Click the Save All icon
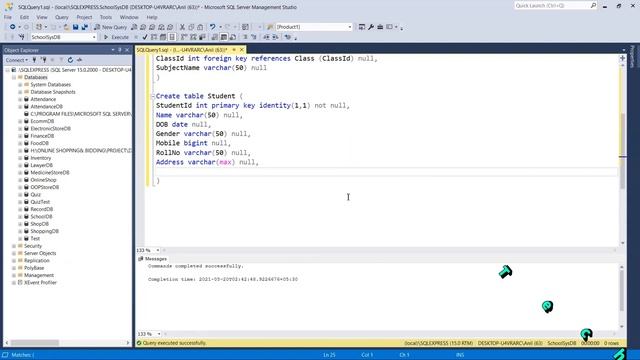 click(x=84, y=27)
